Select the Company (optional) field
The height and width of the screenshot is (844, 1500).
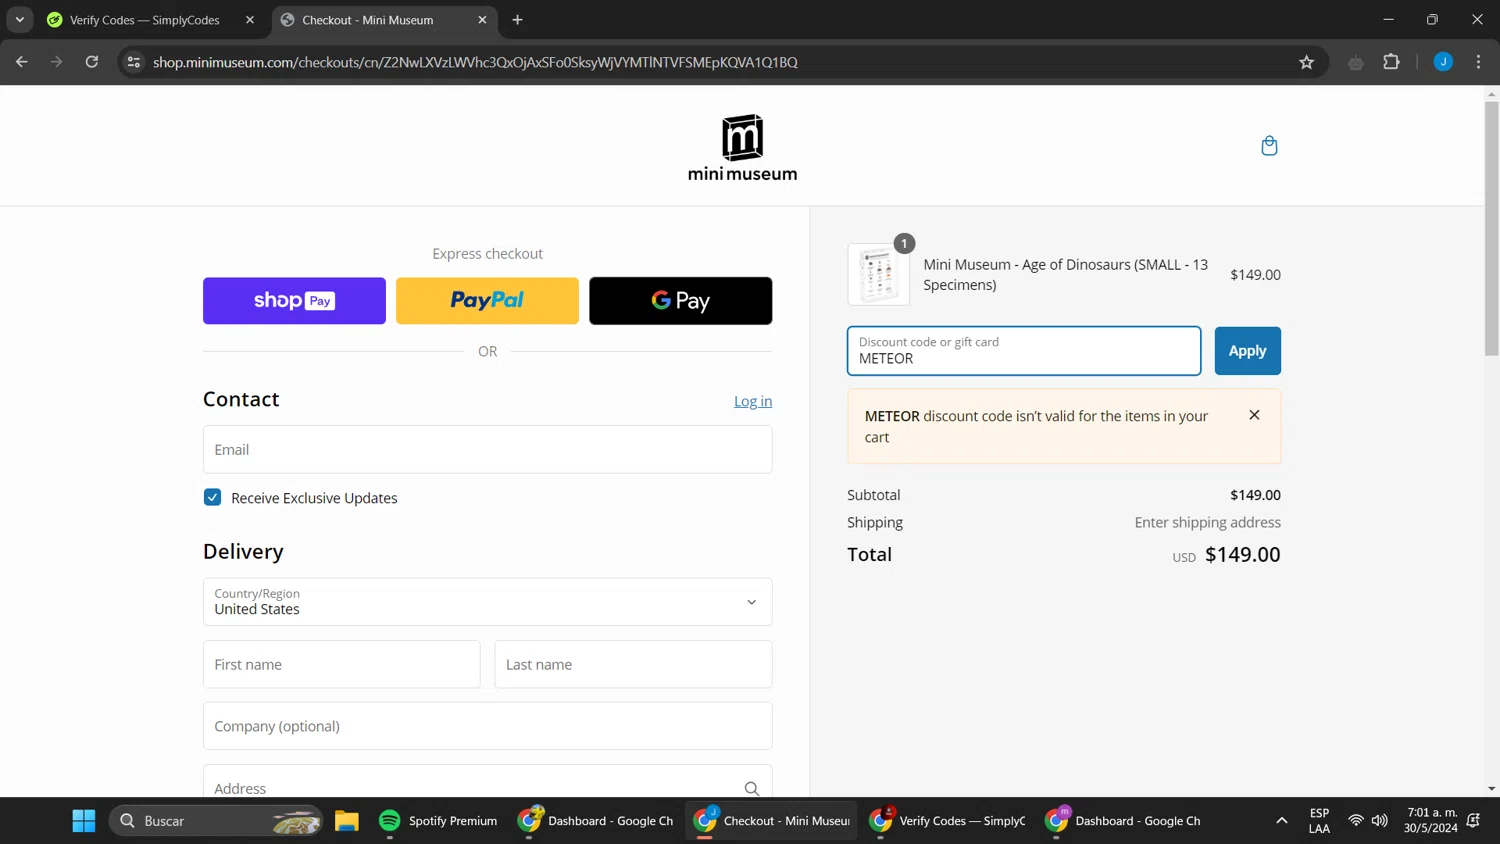point(487,726)
